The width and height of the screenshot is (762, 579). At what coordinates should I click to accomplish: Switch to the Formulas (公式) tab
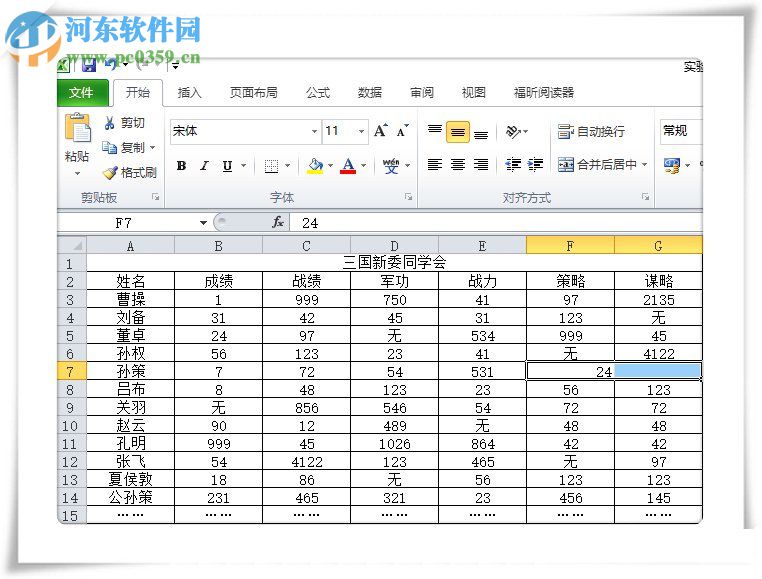pyautogui.click(x=318, y=92)
